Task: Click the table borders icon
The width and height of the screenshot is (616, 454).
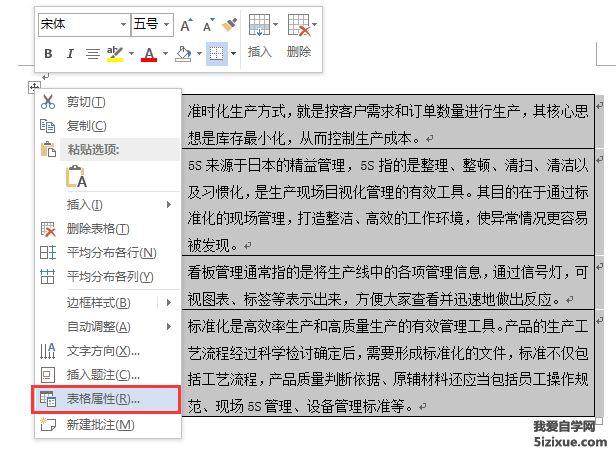Action: click(216, 53)
